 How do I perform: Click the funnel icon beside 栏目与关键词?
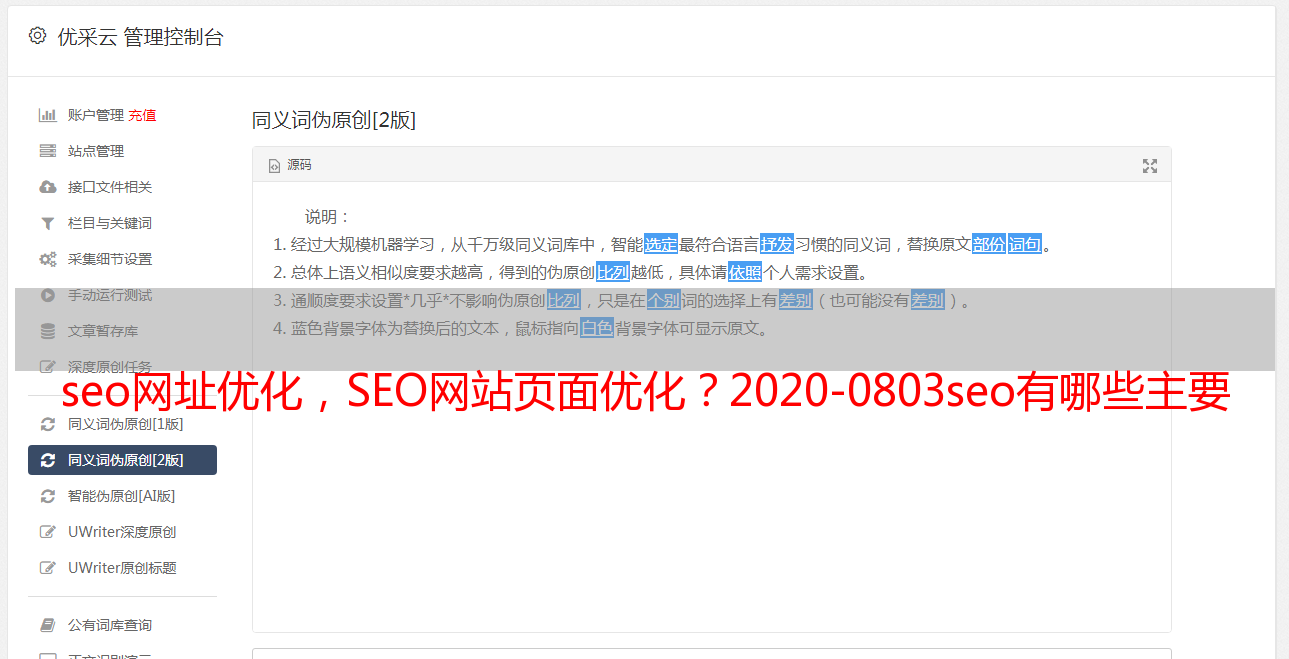point(47,223)
